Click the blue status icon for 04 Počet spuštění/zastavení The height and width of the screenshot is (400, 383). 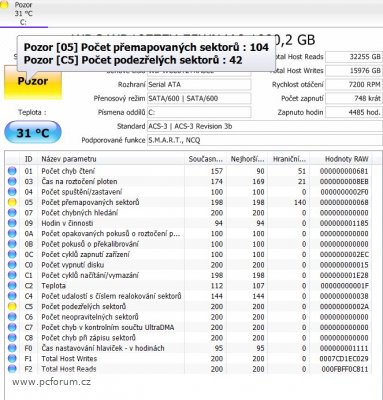coord(12,192)
